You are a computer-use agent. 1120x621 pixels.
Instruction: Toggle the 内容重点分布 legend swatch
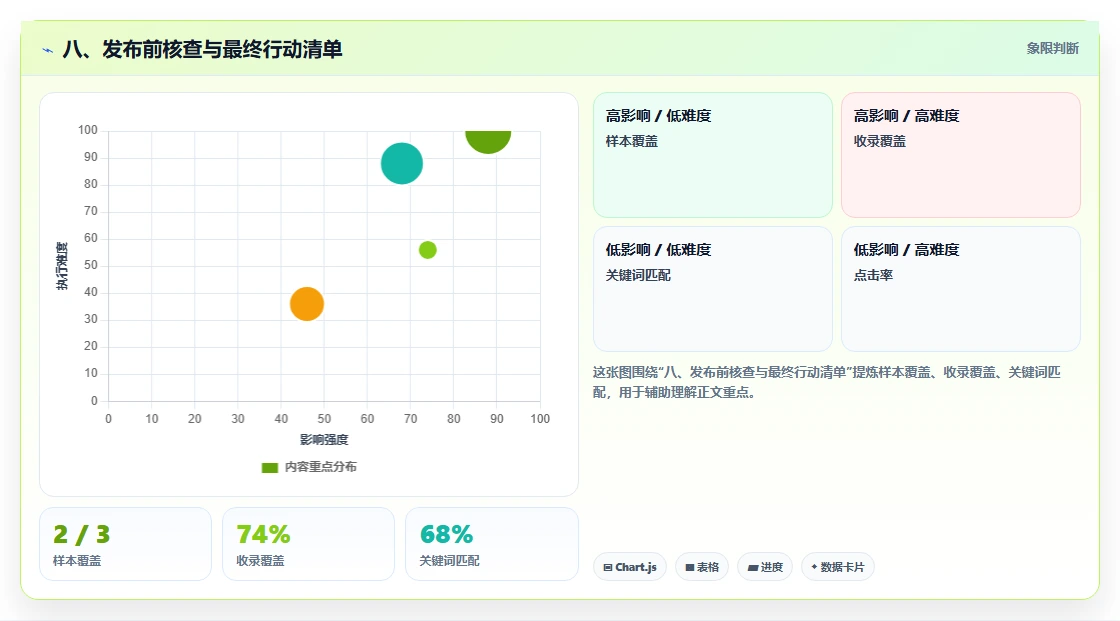tap(270, 467)
